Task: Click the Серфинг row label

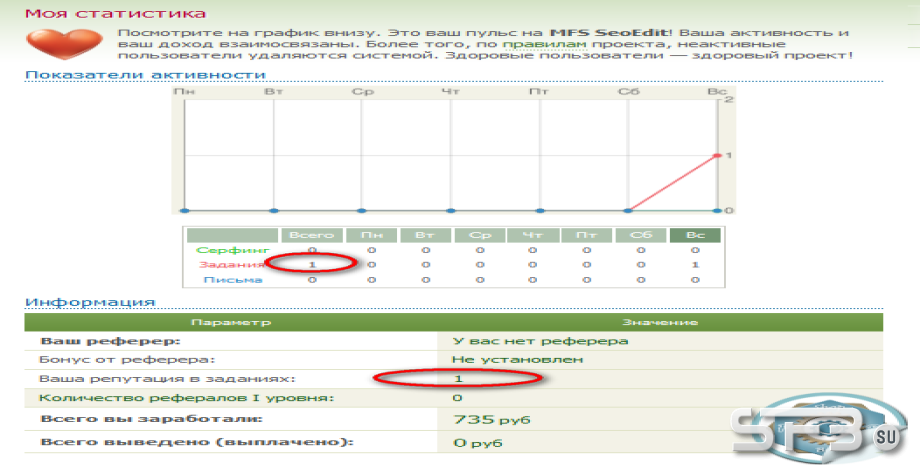Action: coord(232,251)
